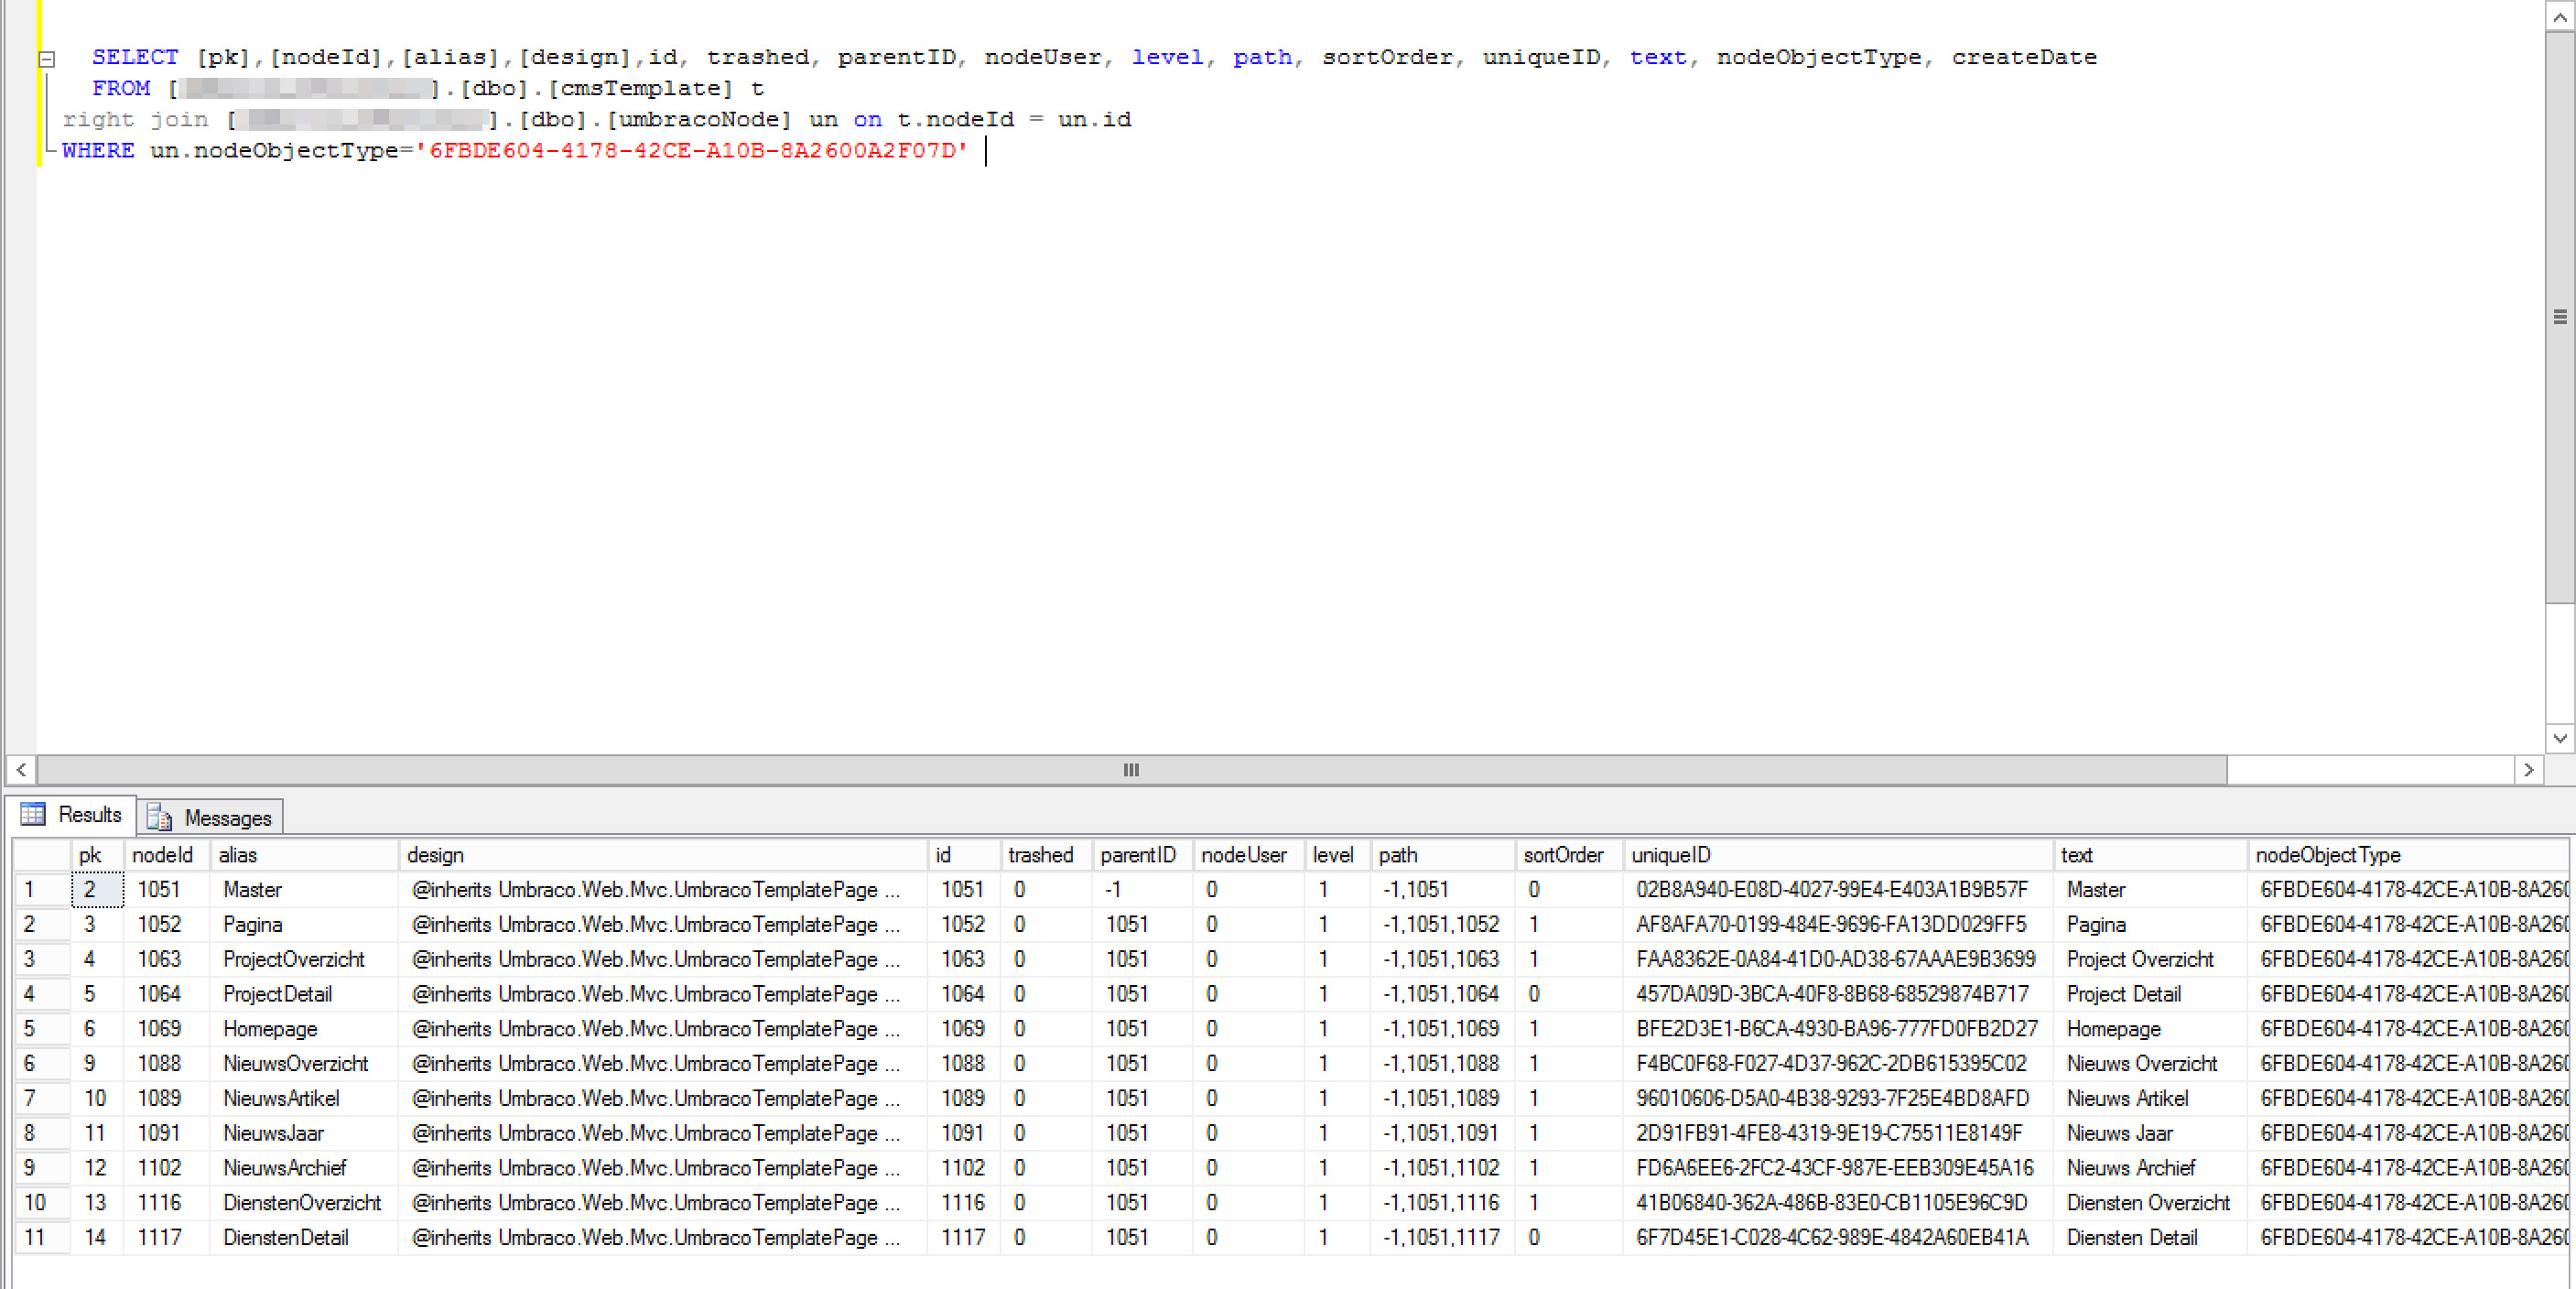
Task: Click the select-all corner grid cell
Action: (x=42, y=855)
